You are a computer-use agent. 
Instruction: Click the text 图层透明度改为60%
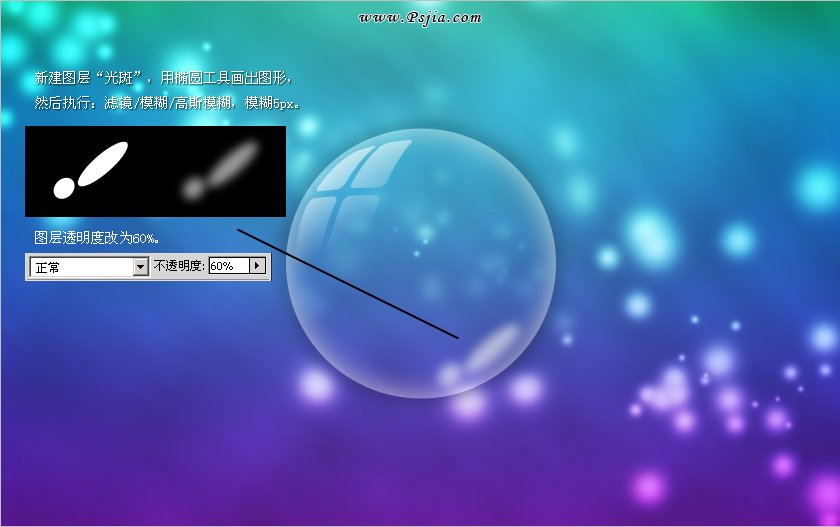click(97, 238)
